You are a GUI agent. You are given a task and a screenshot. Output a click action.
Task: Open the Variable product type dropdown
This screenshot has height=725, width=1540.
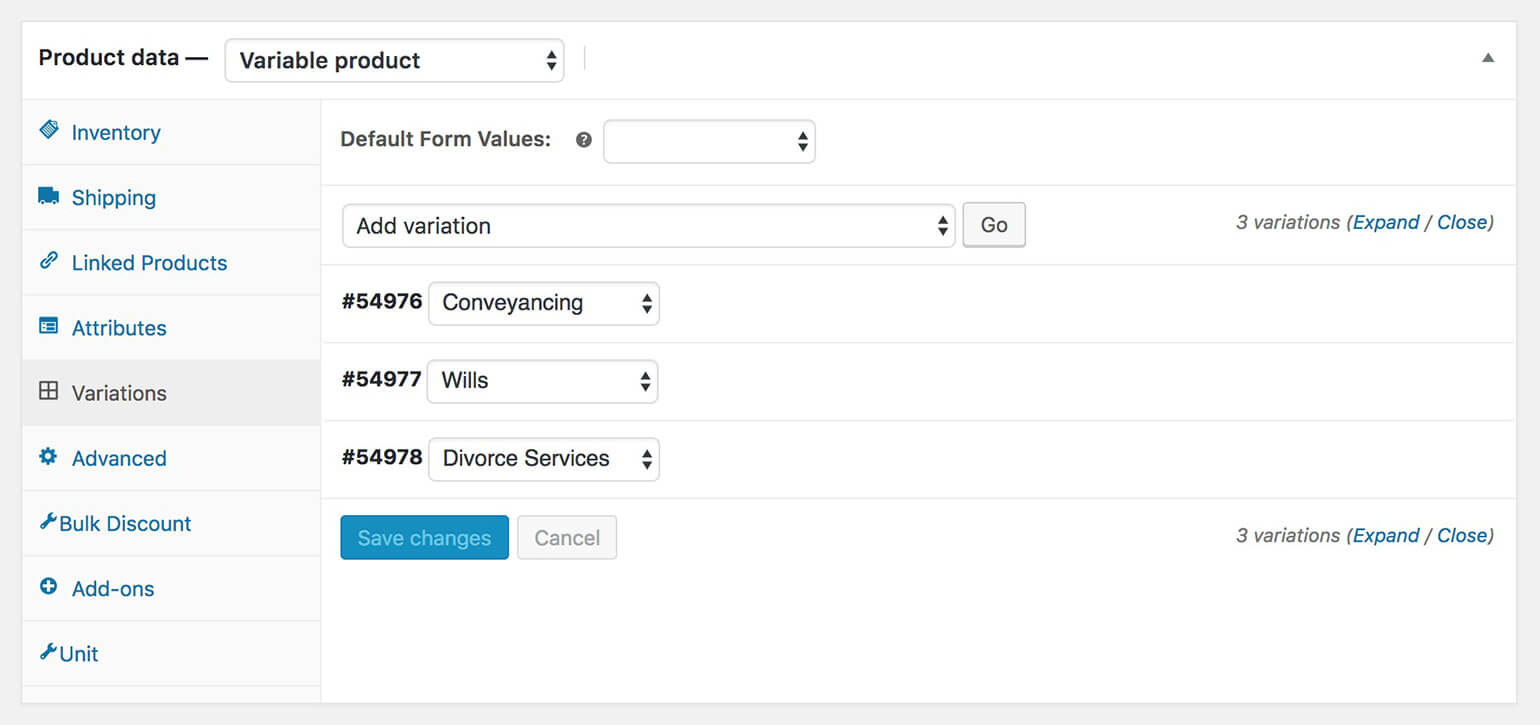(394, 60)
